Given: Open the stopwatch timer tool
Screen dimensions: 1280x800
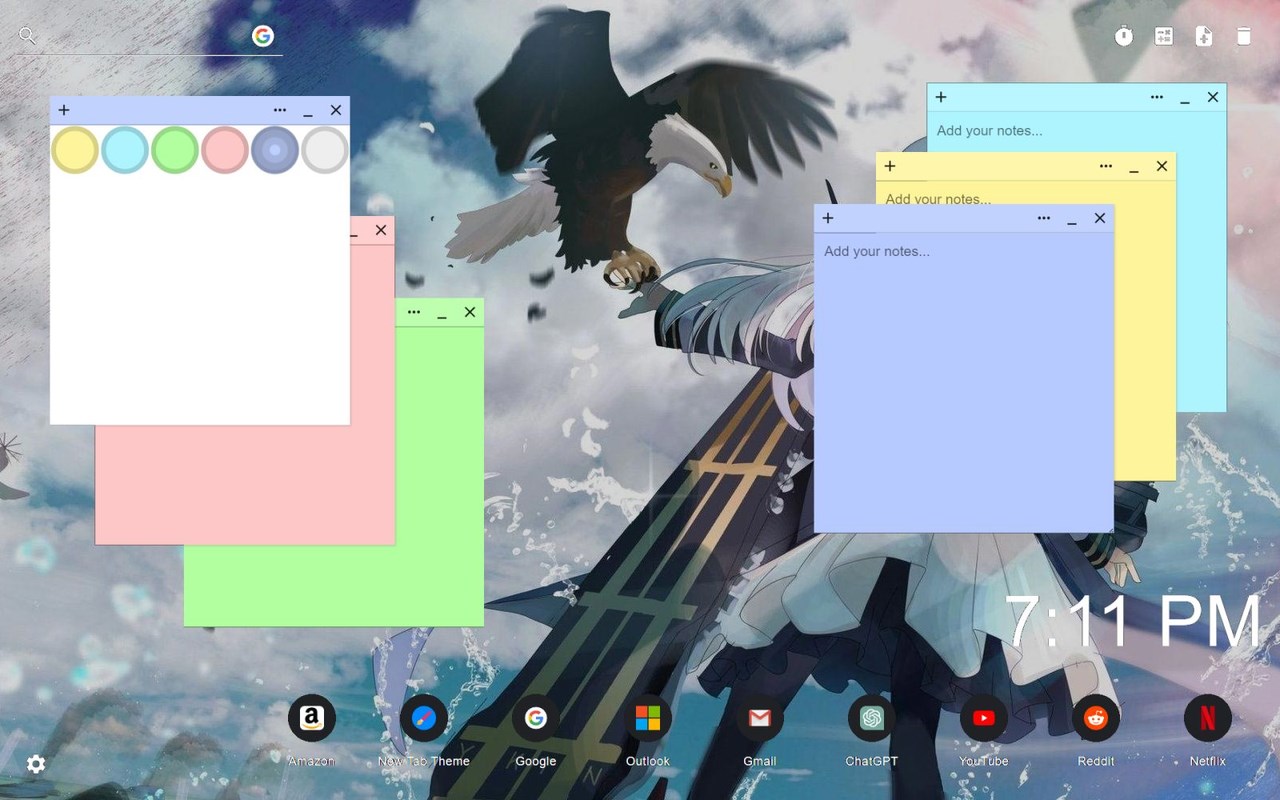Looking at the screenshot, I should tap(1124, 37).
